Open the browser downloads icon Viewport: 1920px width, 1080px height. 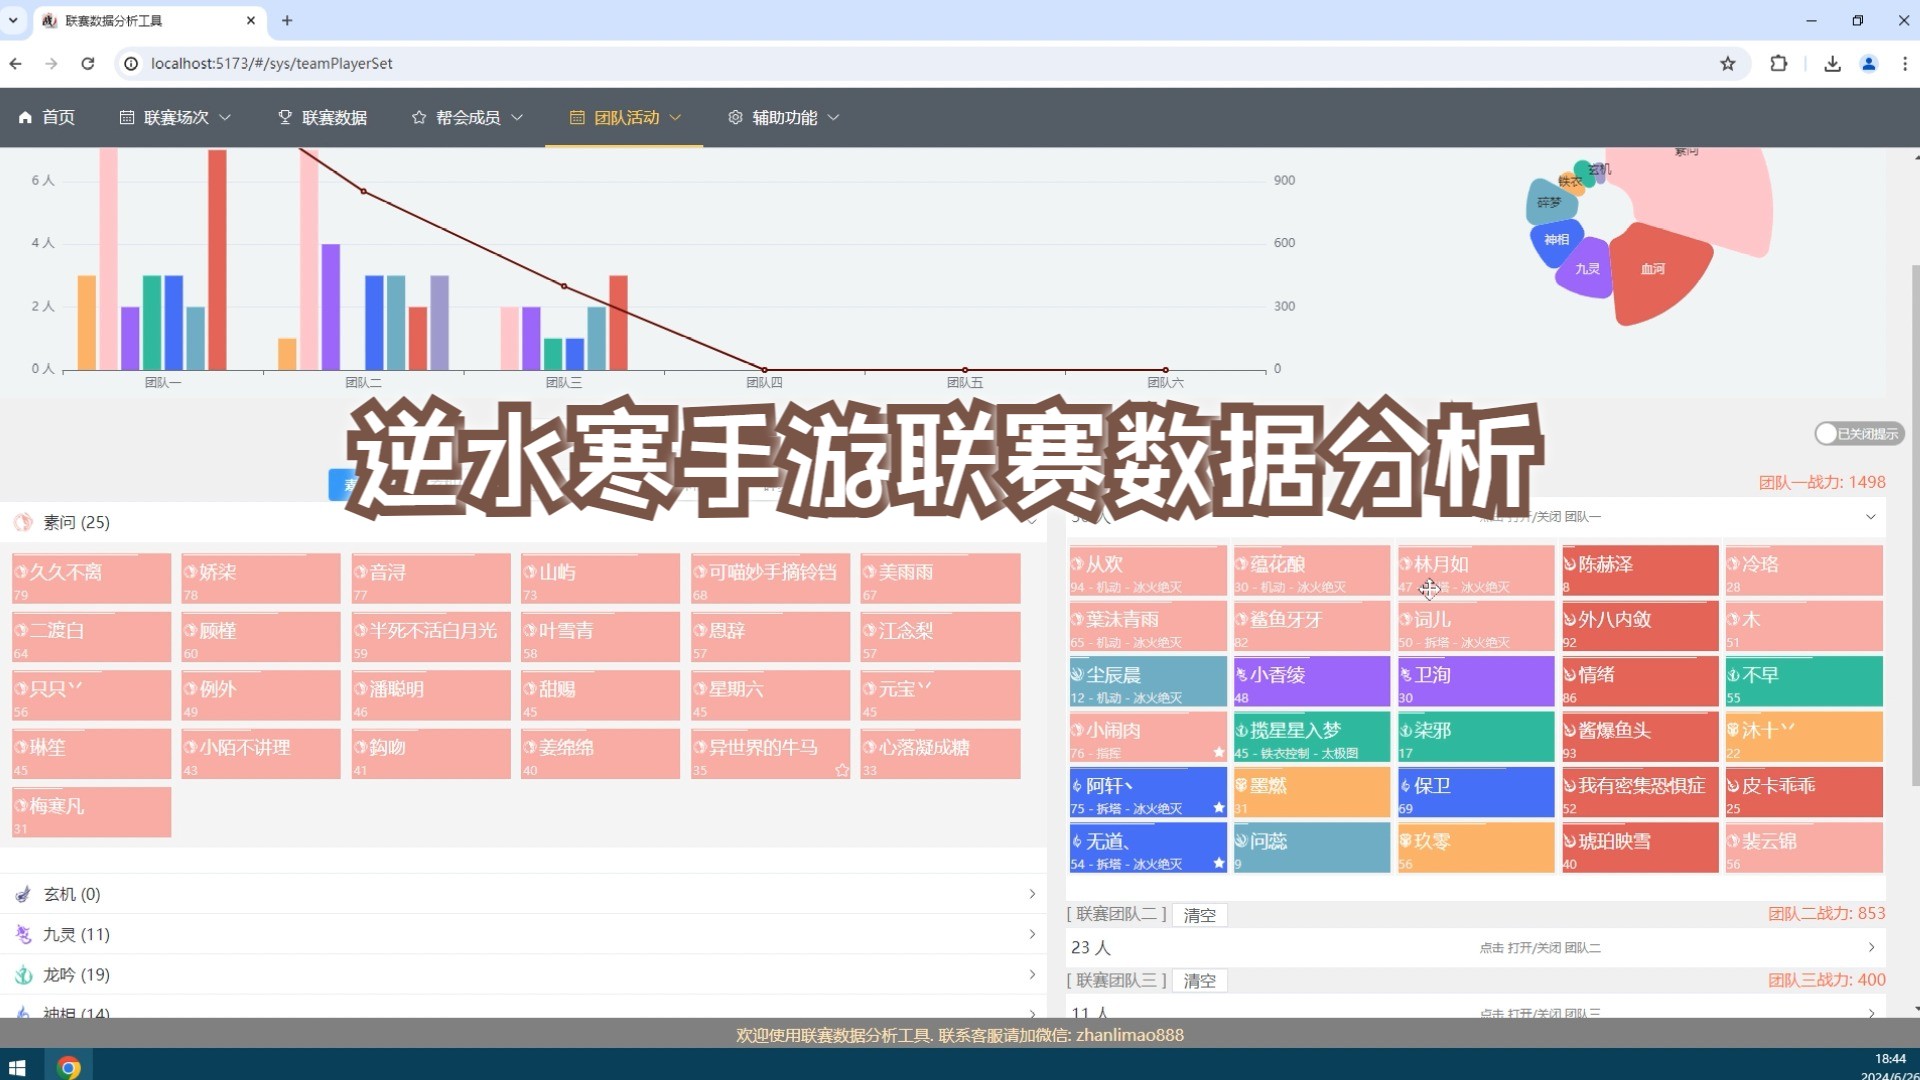click(x=1832, y=63)
